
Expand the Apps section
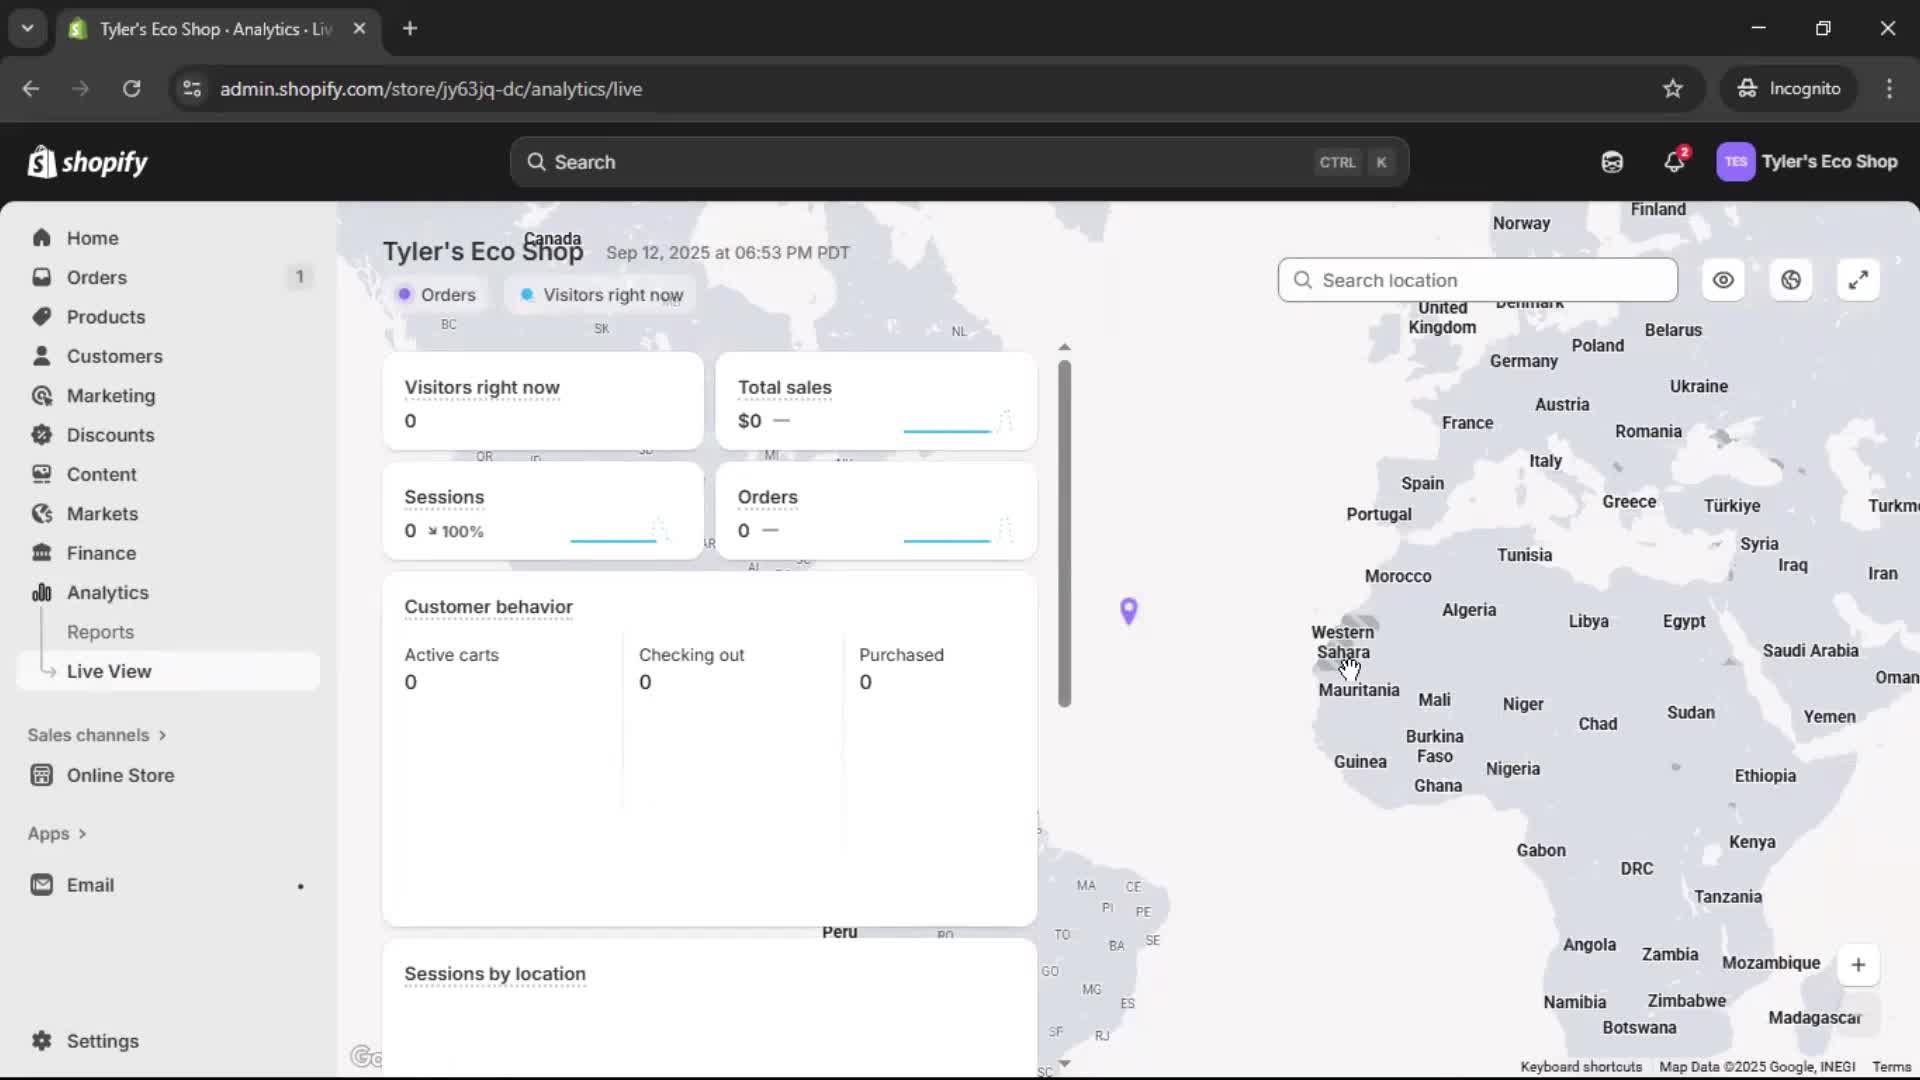coord(57,833)
